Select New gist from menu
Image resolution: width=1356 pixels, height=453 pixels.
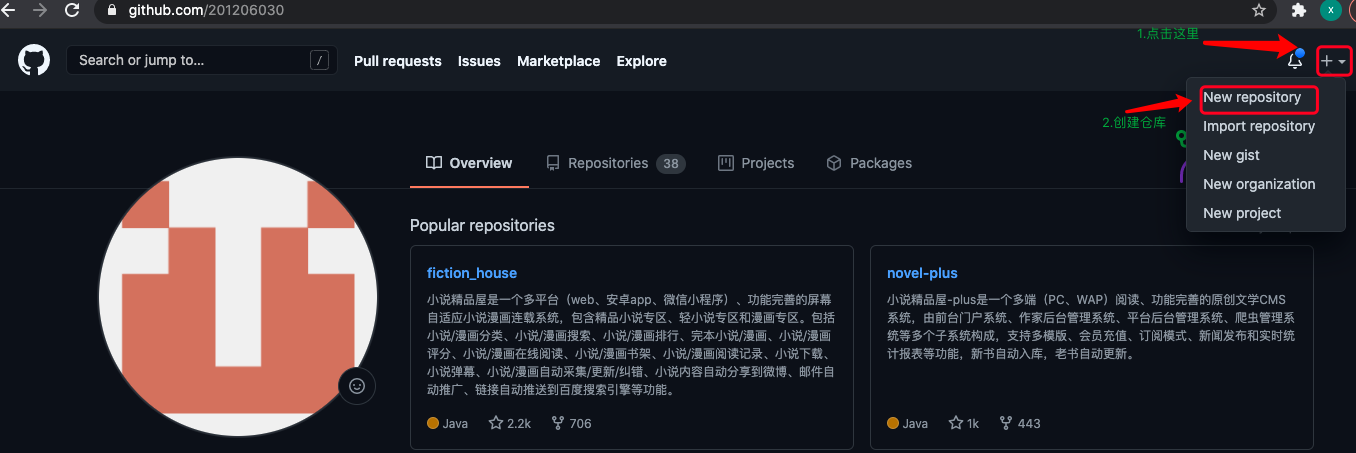click(x=1231, y=156)
